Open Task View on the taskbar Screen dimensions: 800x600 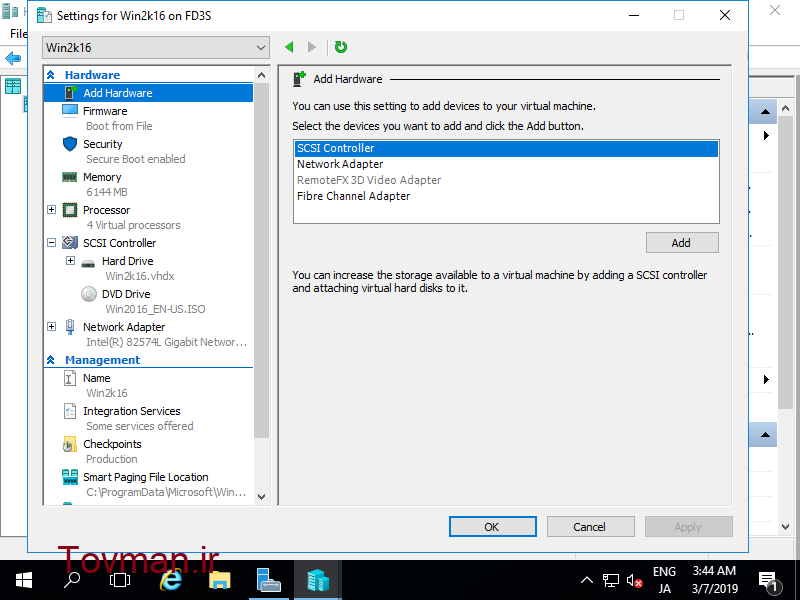[120, 580]
